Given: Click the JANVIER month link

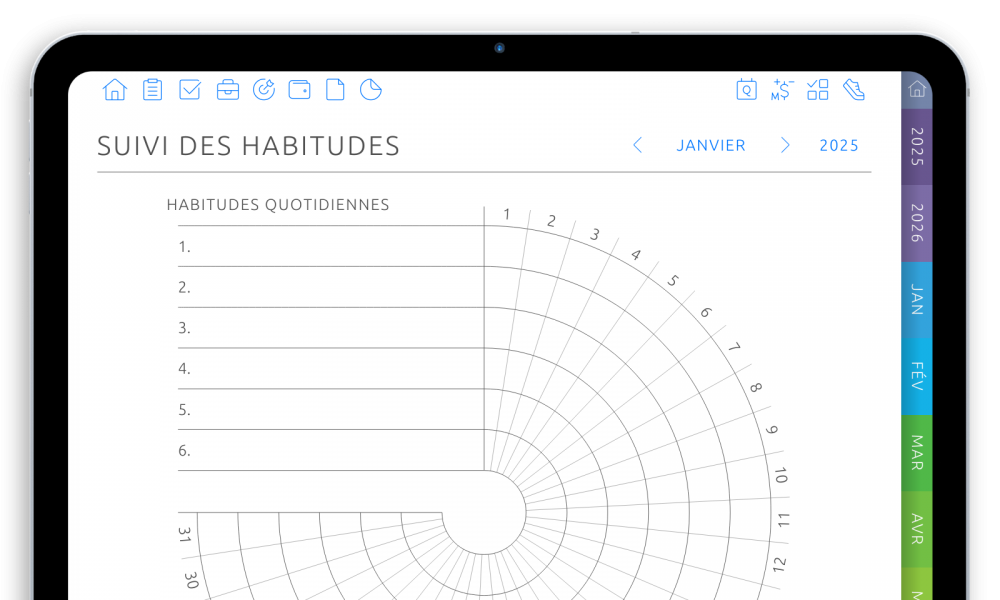Looking at the screenshot, I should click(710, 145).
